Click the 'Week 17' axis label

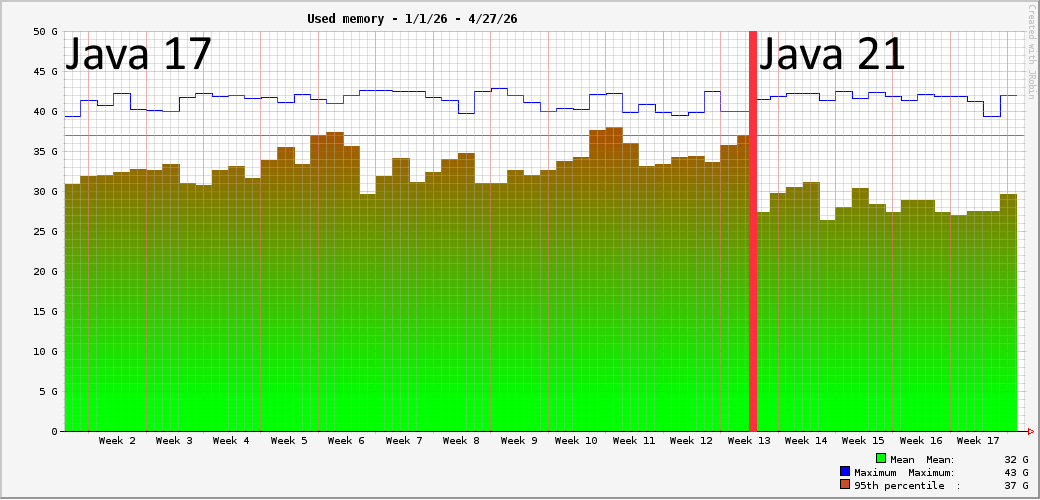[x=978, y=441]
